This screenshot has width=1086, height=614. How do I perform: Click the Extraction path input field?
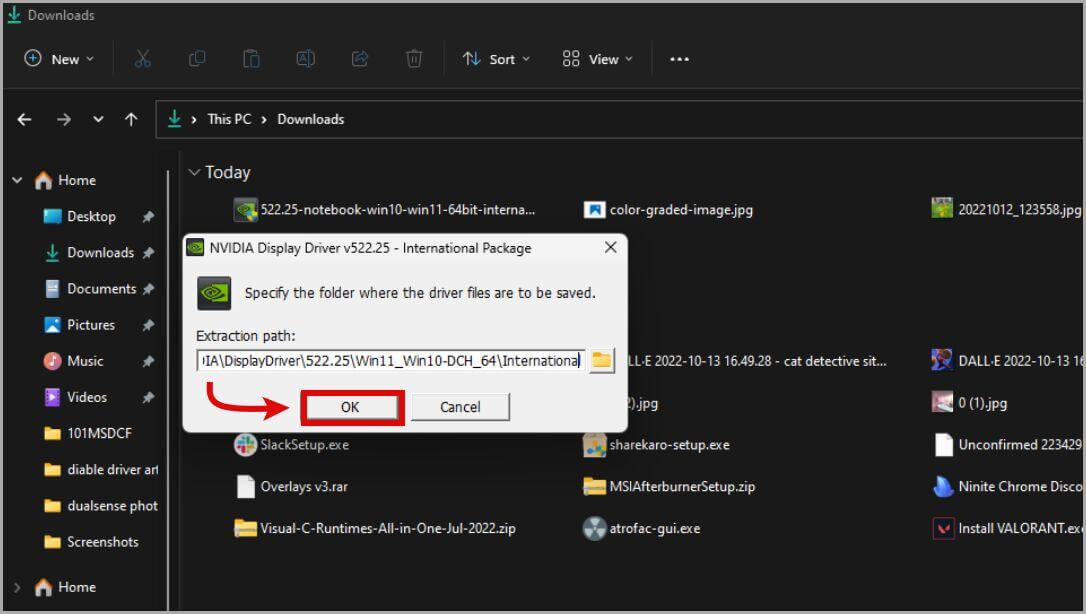pyautogui.click(x=391, y=361)
